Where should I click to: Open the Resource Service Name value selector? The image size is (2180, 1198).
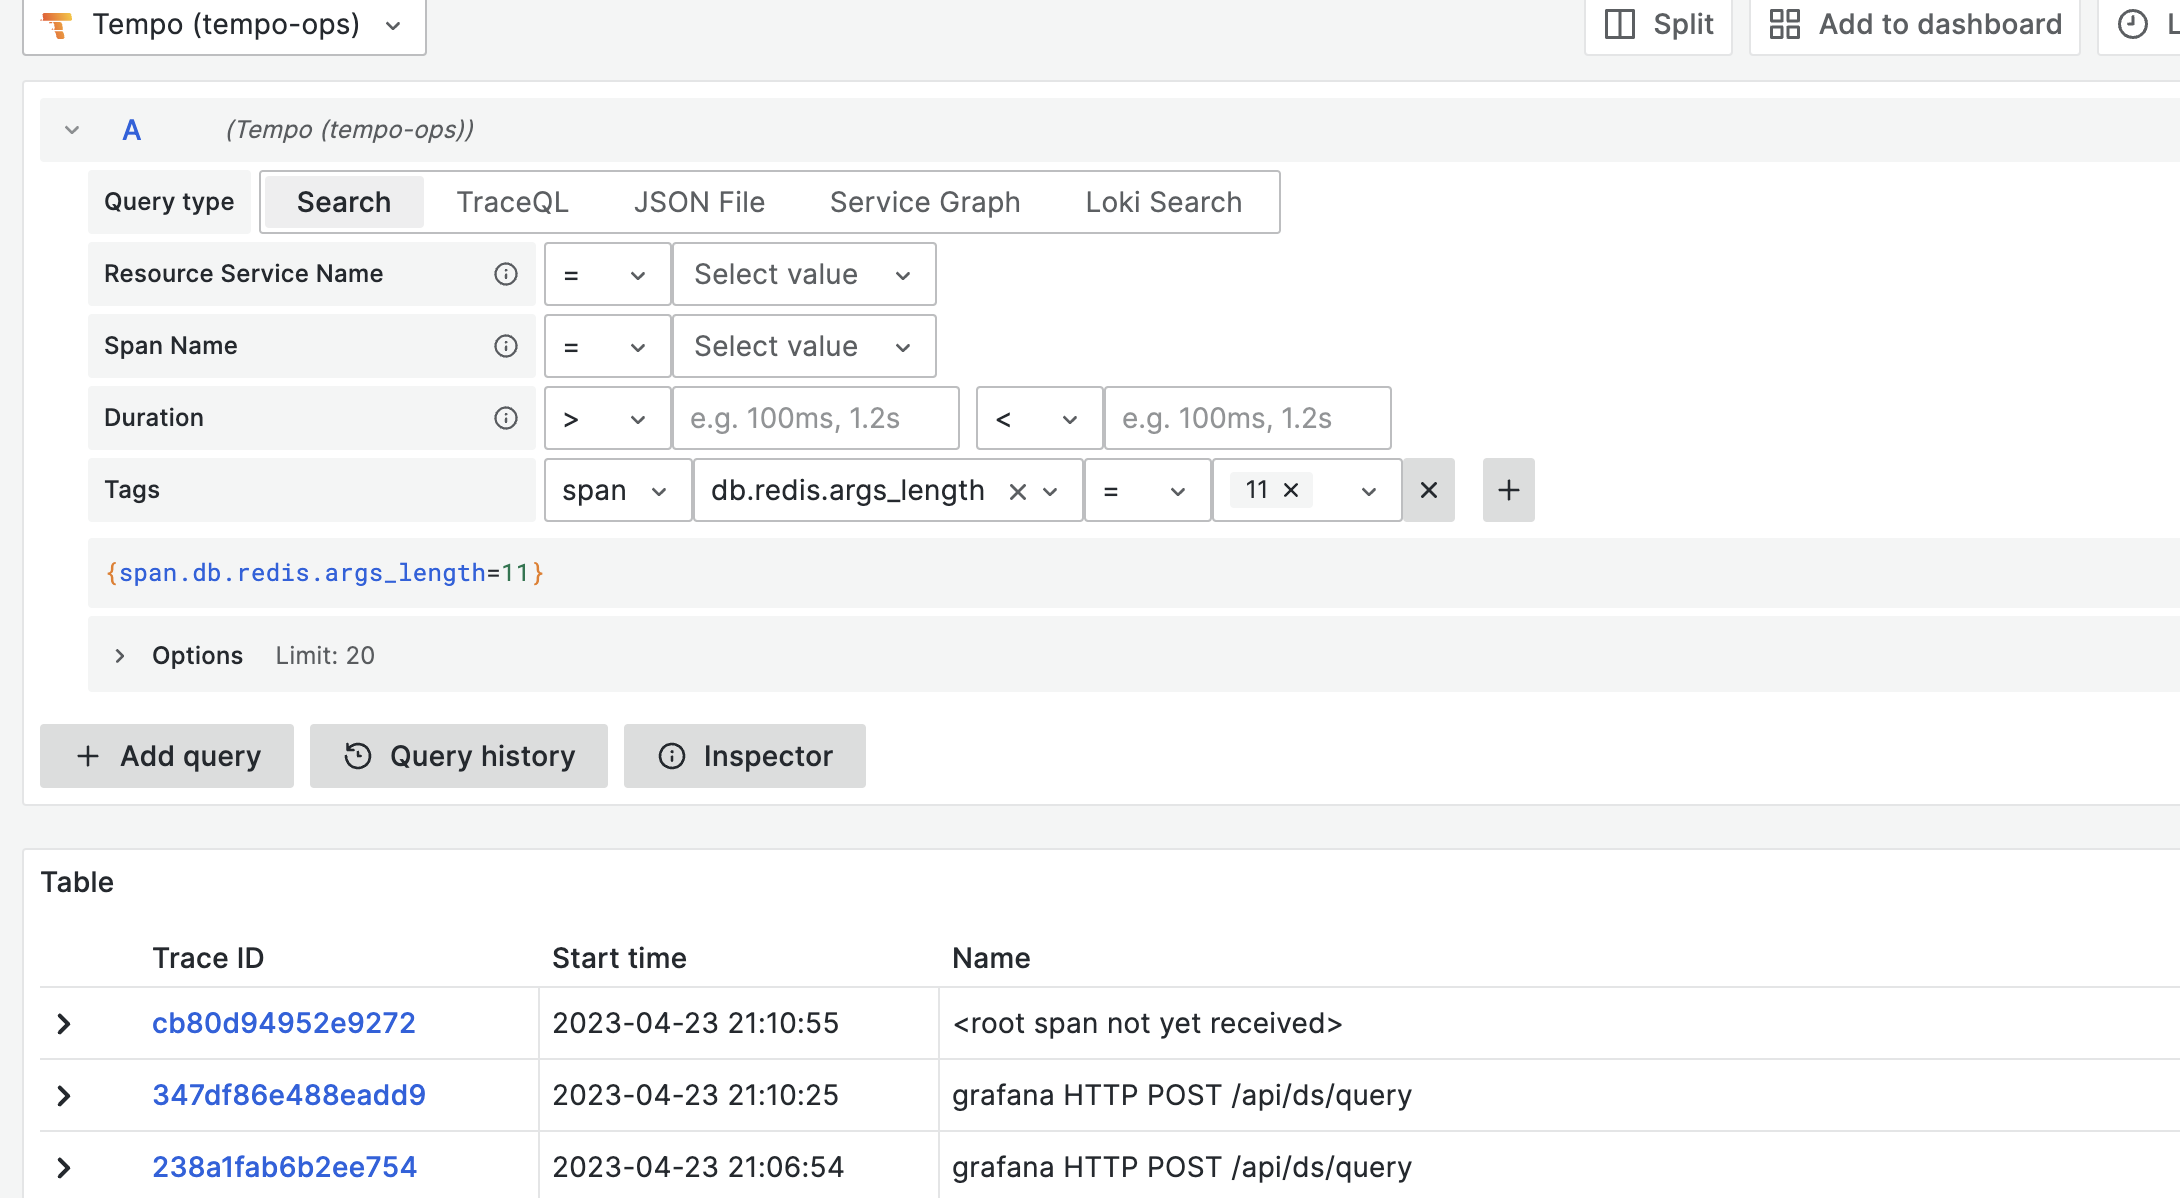coord(804,274)
